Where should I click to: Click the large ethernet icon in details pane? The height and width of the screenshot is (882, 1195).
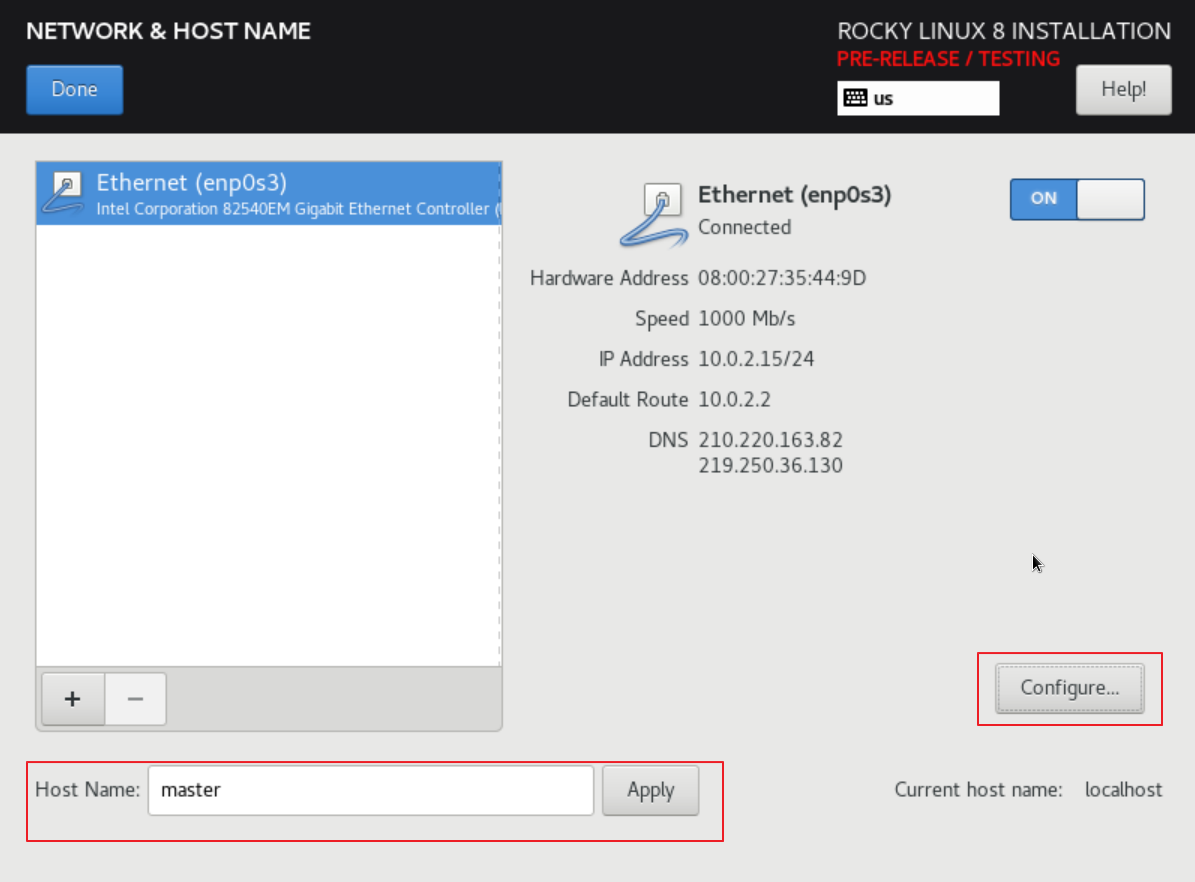tap(655, 215)
